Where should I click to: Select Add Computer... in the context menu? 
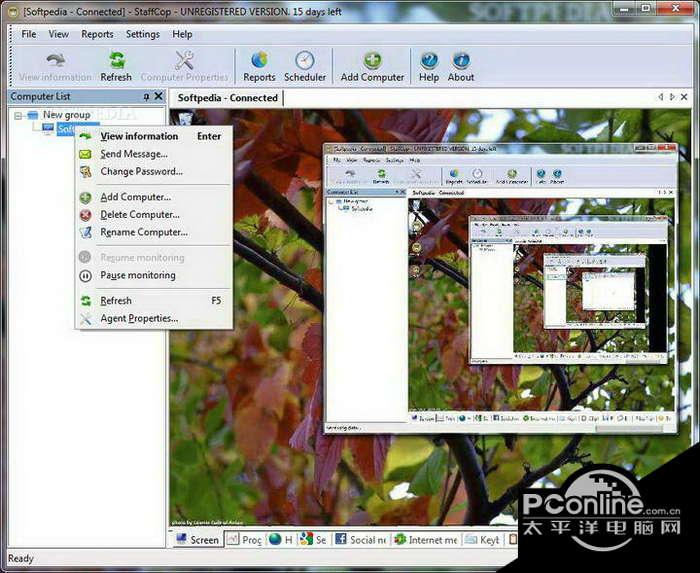[154, 197]
